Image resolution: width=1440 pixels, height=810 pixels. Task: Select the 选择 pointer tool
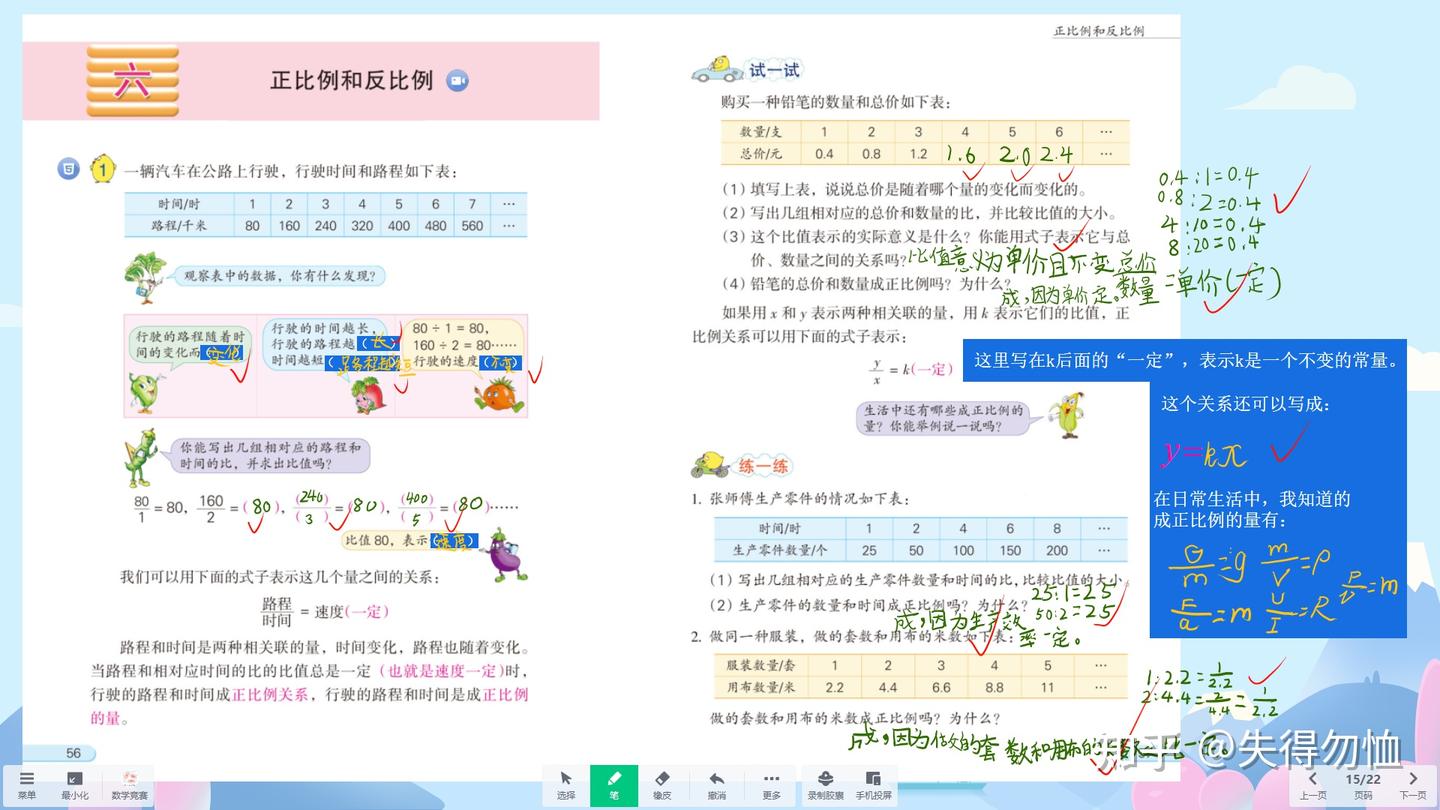565,785
